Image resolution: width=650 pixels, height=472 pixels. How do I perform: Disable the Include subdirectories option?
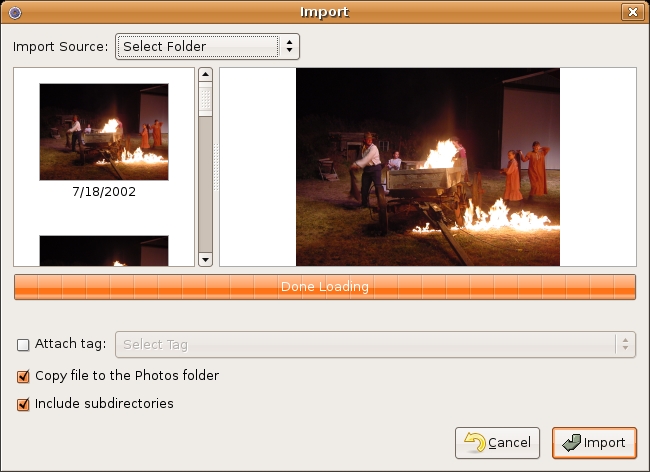click(23, 405)
